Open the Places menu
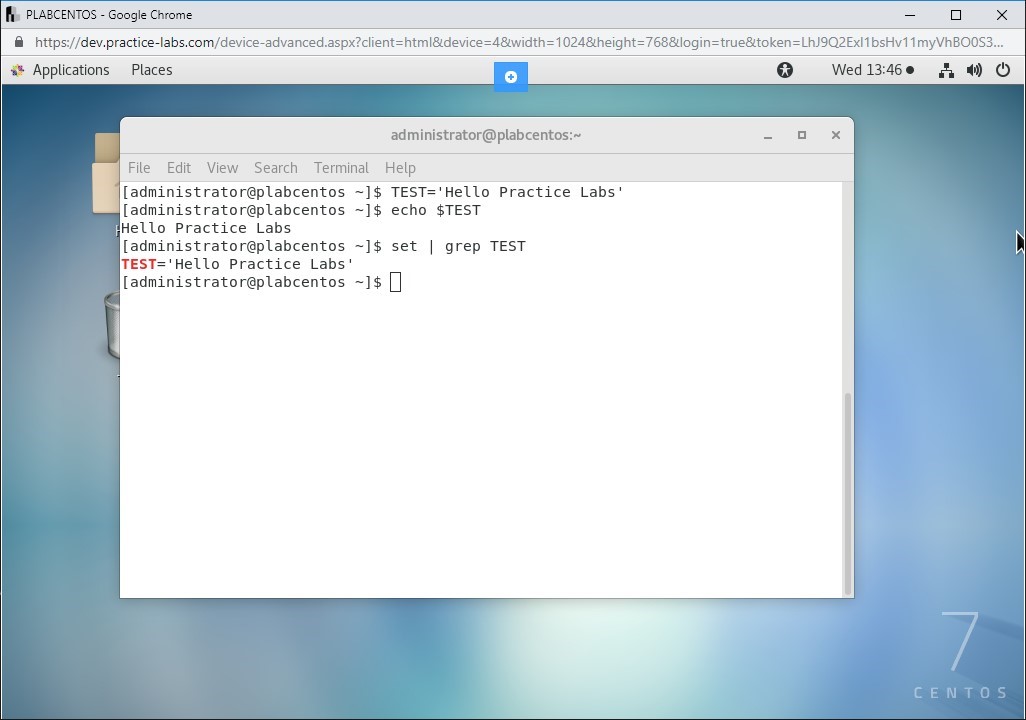Viewport: 1026px width, 720px height. 151,70
